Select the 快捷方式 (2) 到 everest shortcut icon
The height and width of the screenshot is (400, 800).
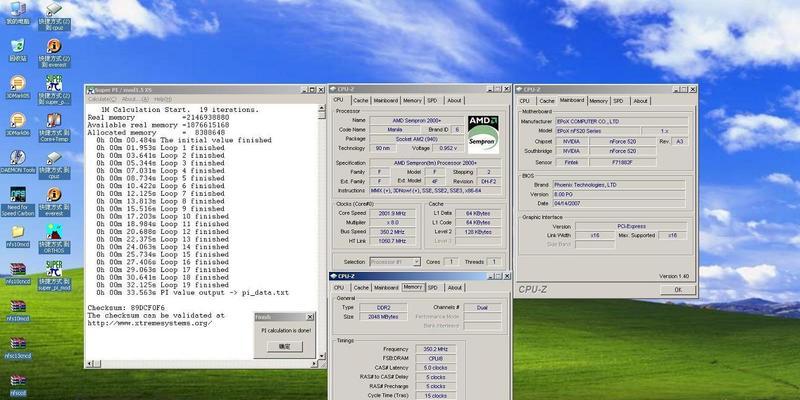(54, 53)
